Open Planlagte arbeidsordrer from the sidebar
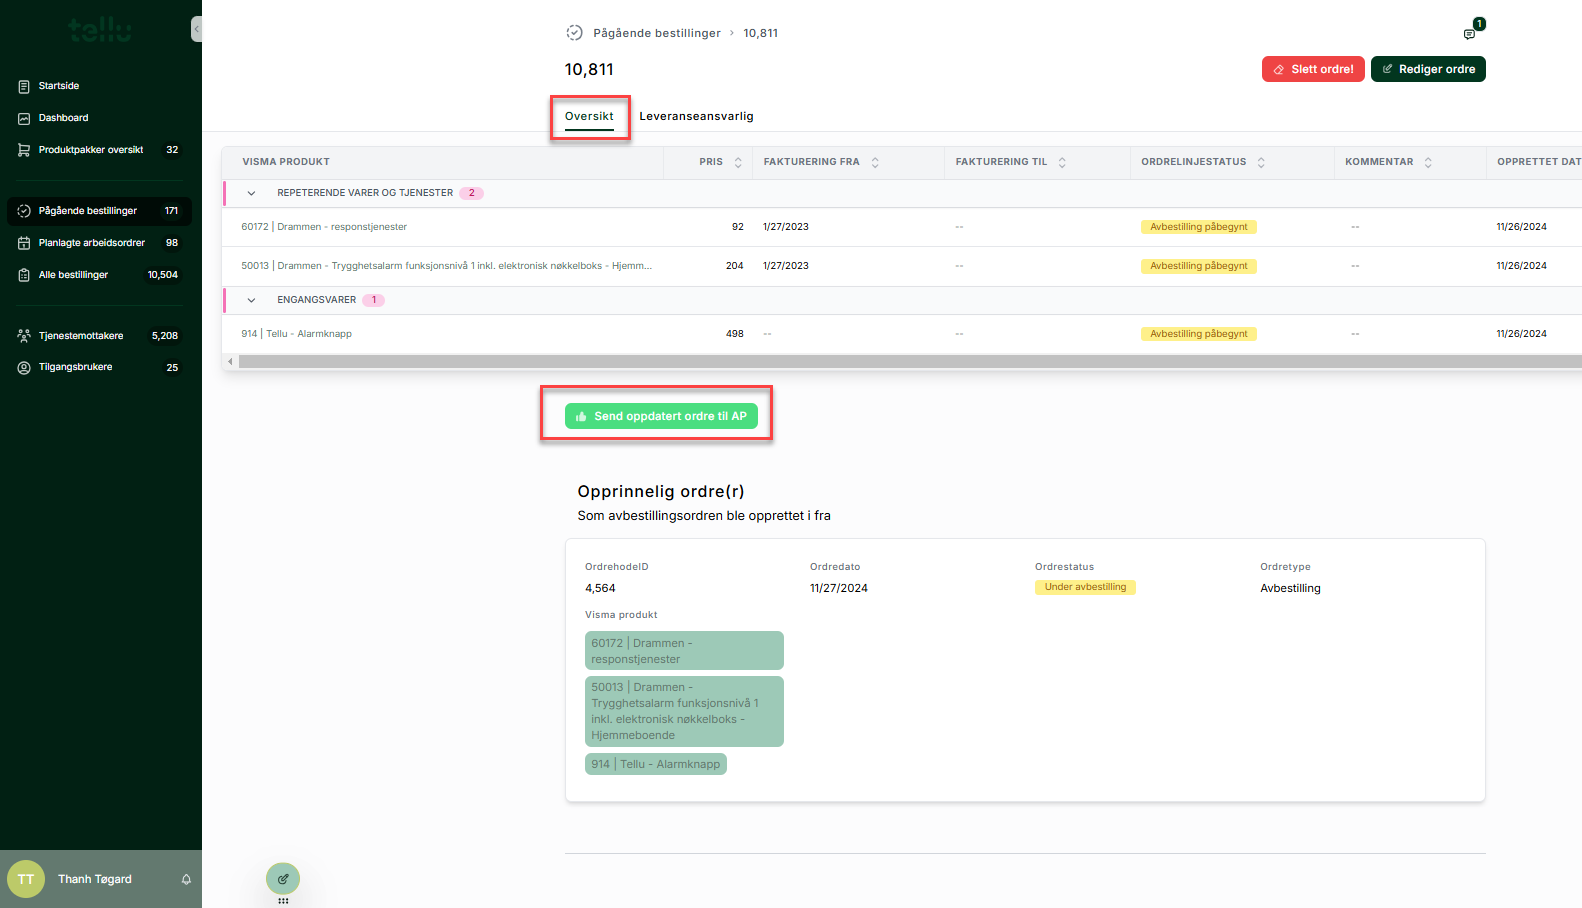The width and height of the screenshot is (1582, 908). (91, 243)
